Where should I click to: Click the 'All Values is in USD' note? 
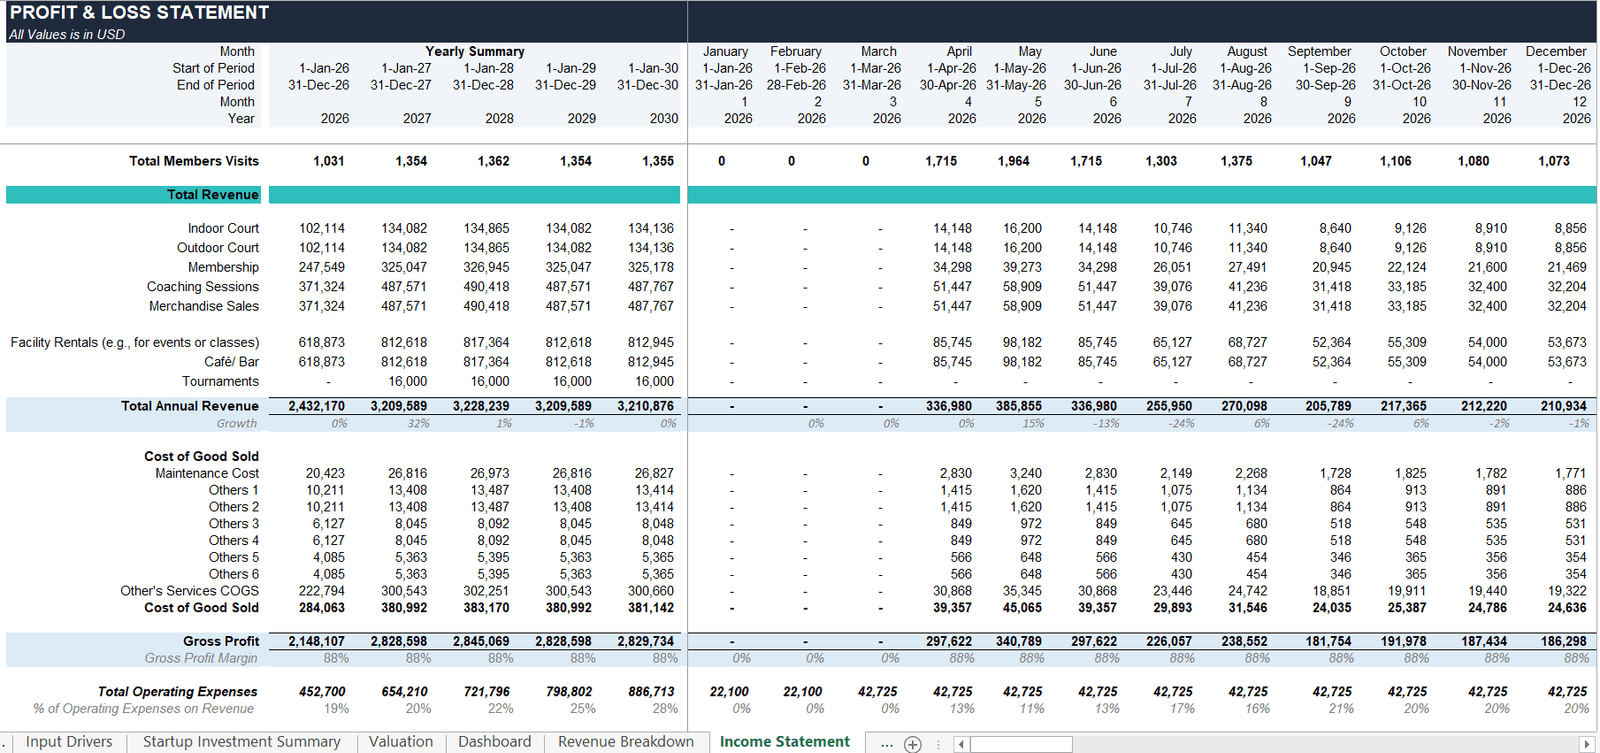pos(67,34)
